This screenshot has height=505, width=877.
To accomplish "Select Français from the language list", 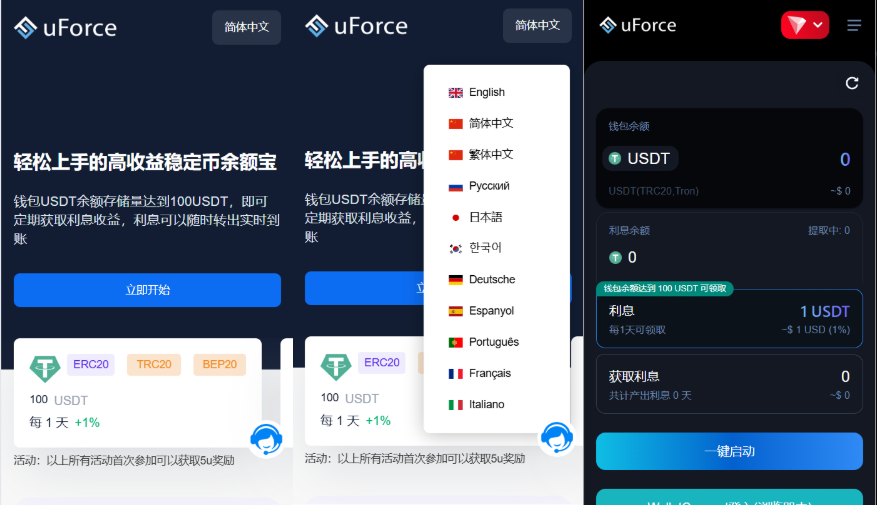I will click(497, 373).
